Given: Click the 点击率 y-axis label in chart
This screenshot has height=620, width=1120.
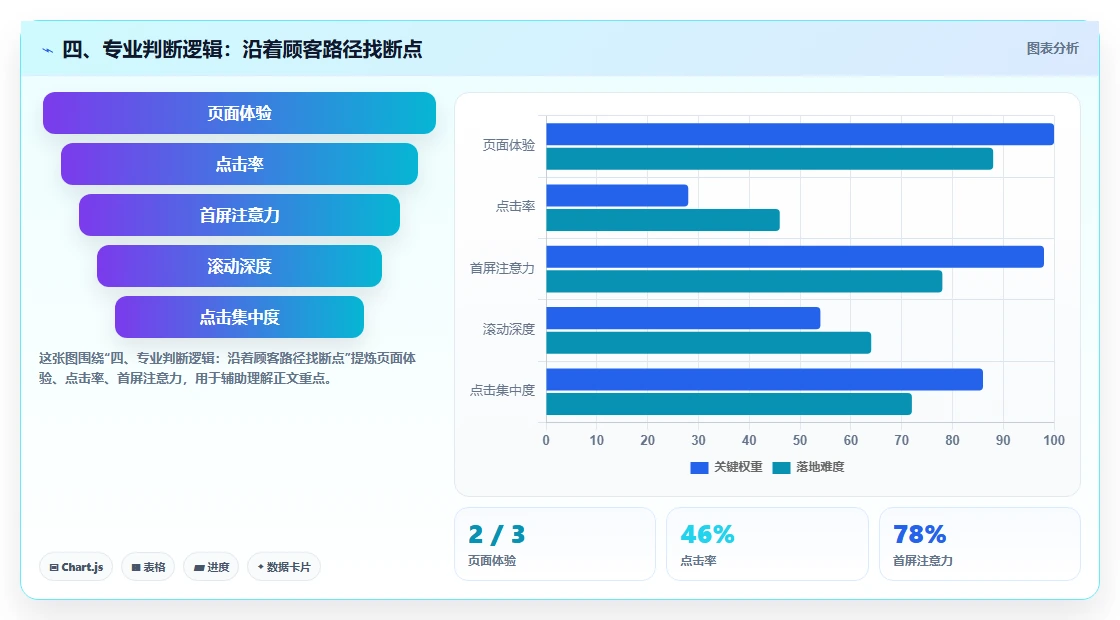Looking at the screenshot, I should point(515,207).
